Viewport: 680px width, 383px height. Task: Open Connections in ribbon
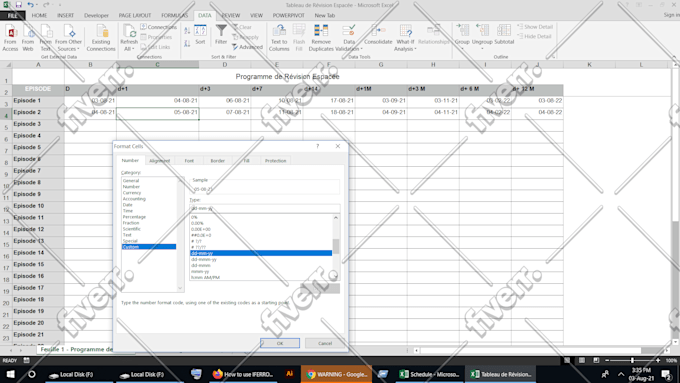tap(158, 27)
